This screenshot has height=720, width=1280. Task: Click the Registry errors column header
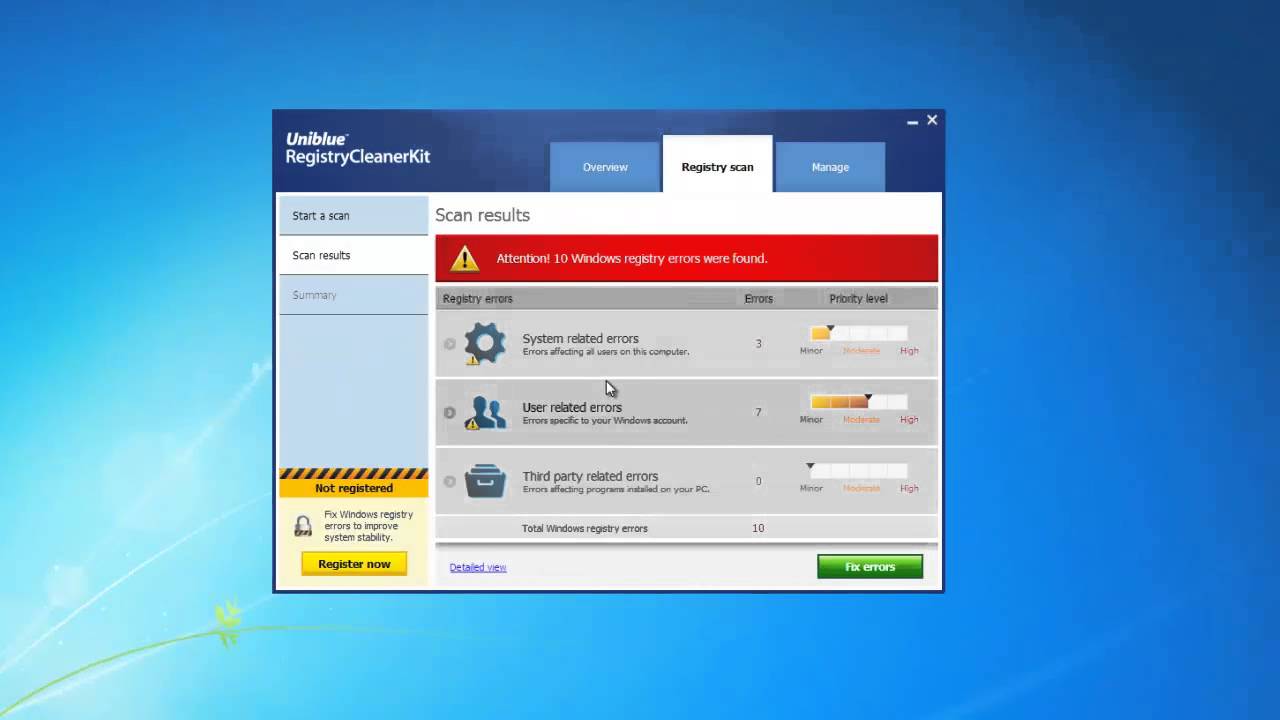click(478, 298)
